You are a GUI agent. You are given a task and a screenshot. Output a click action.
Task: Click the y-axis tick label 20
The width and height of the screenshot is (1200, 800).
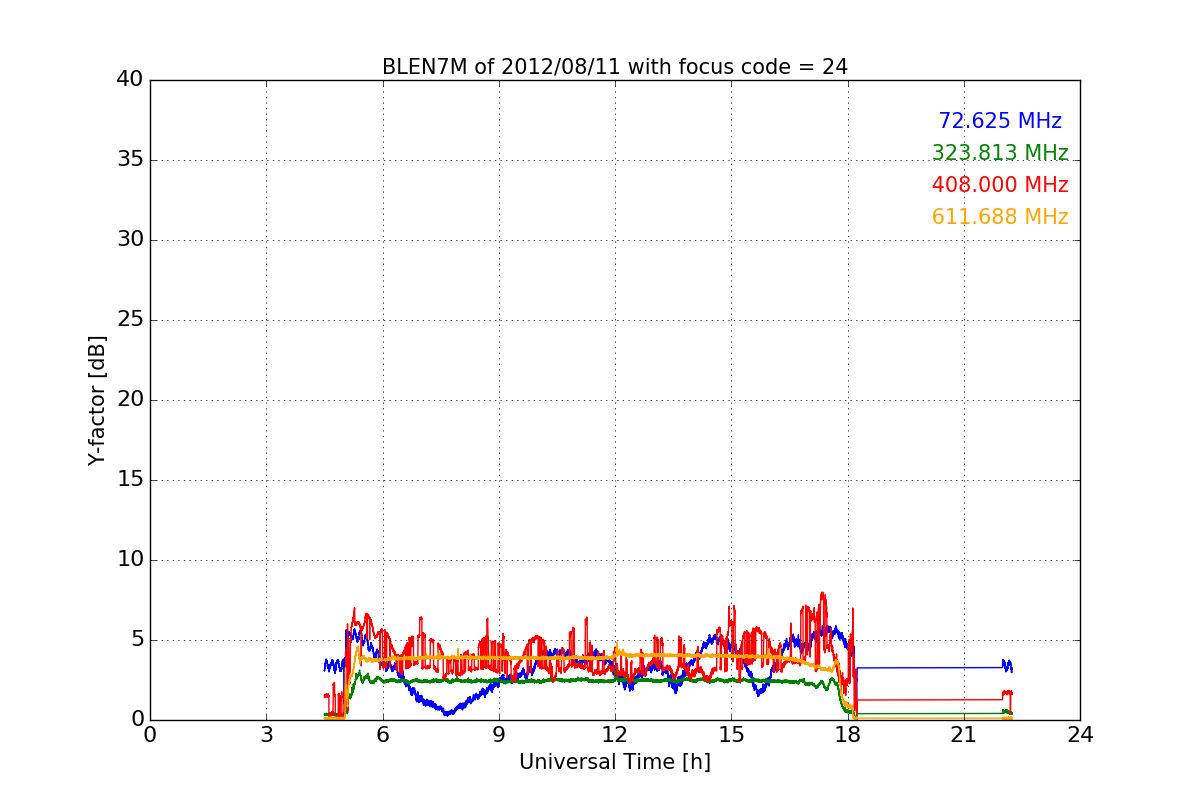click(x=129, y=400)
